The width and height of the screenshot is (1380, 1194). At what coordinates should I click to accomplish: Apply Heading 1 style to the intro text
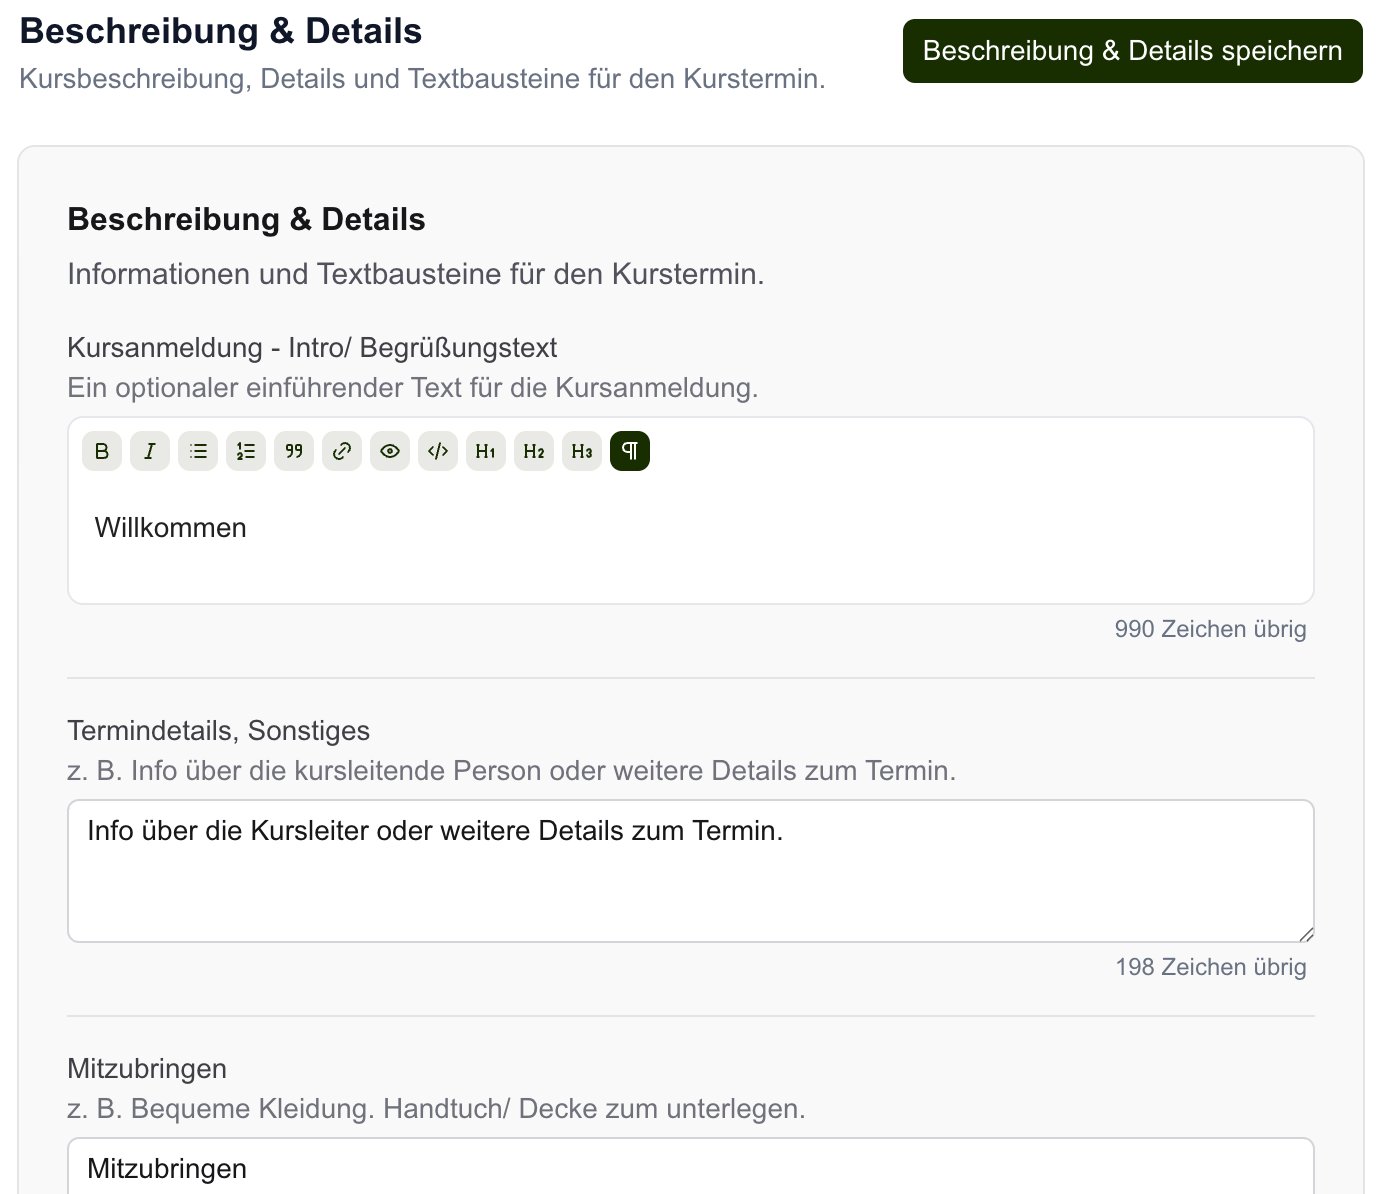click(486, 451)
